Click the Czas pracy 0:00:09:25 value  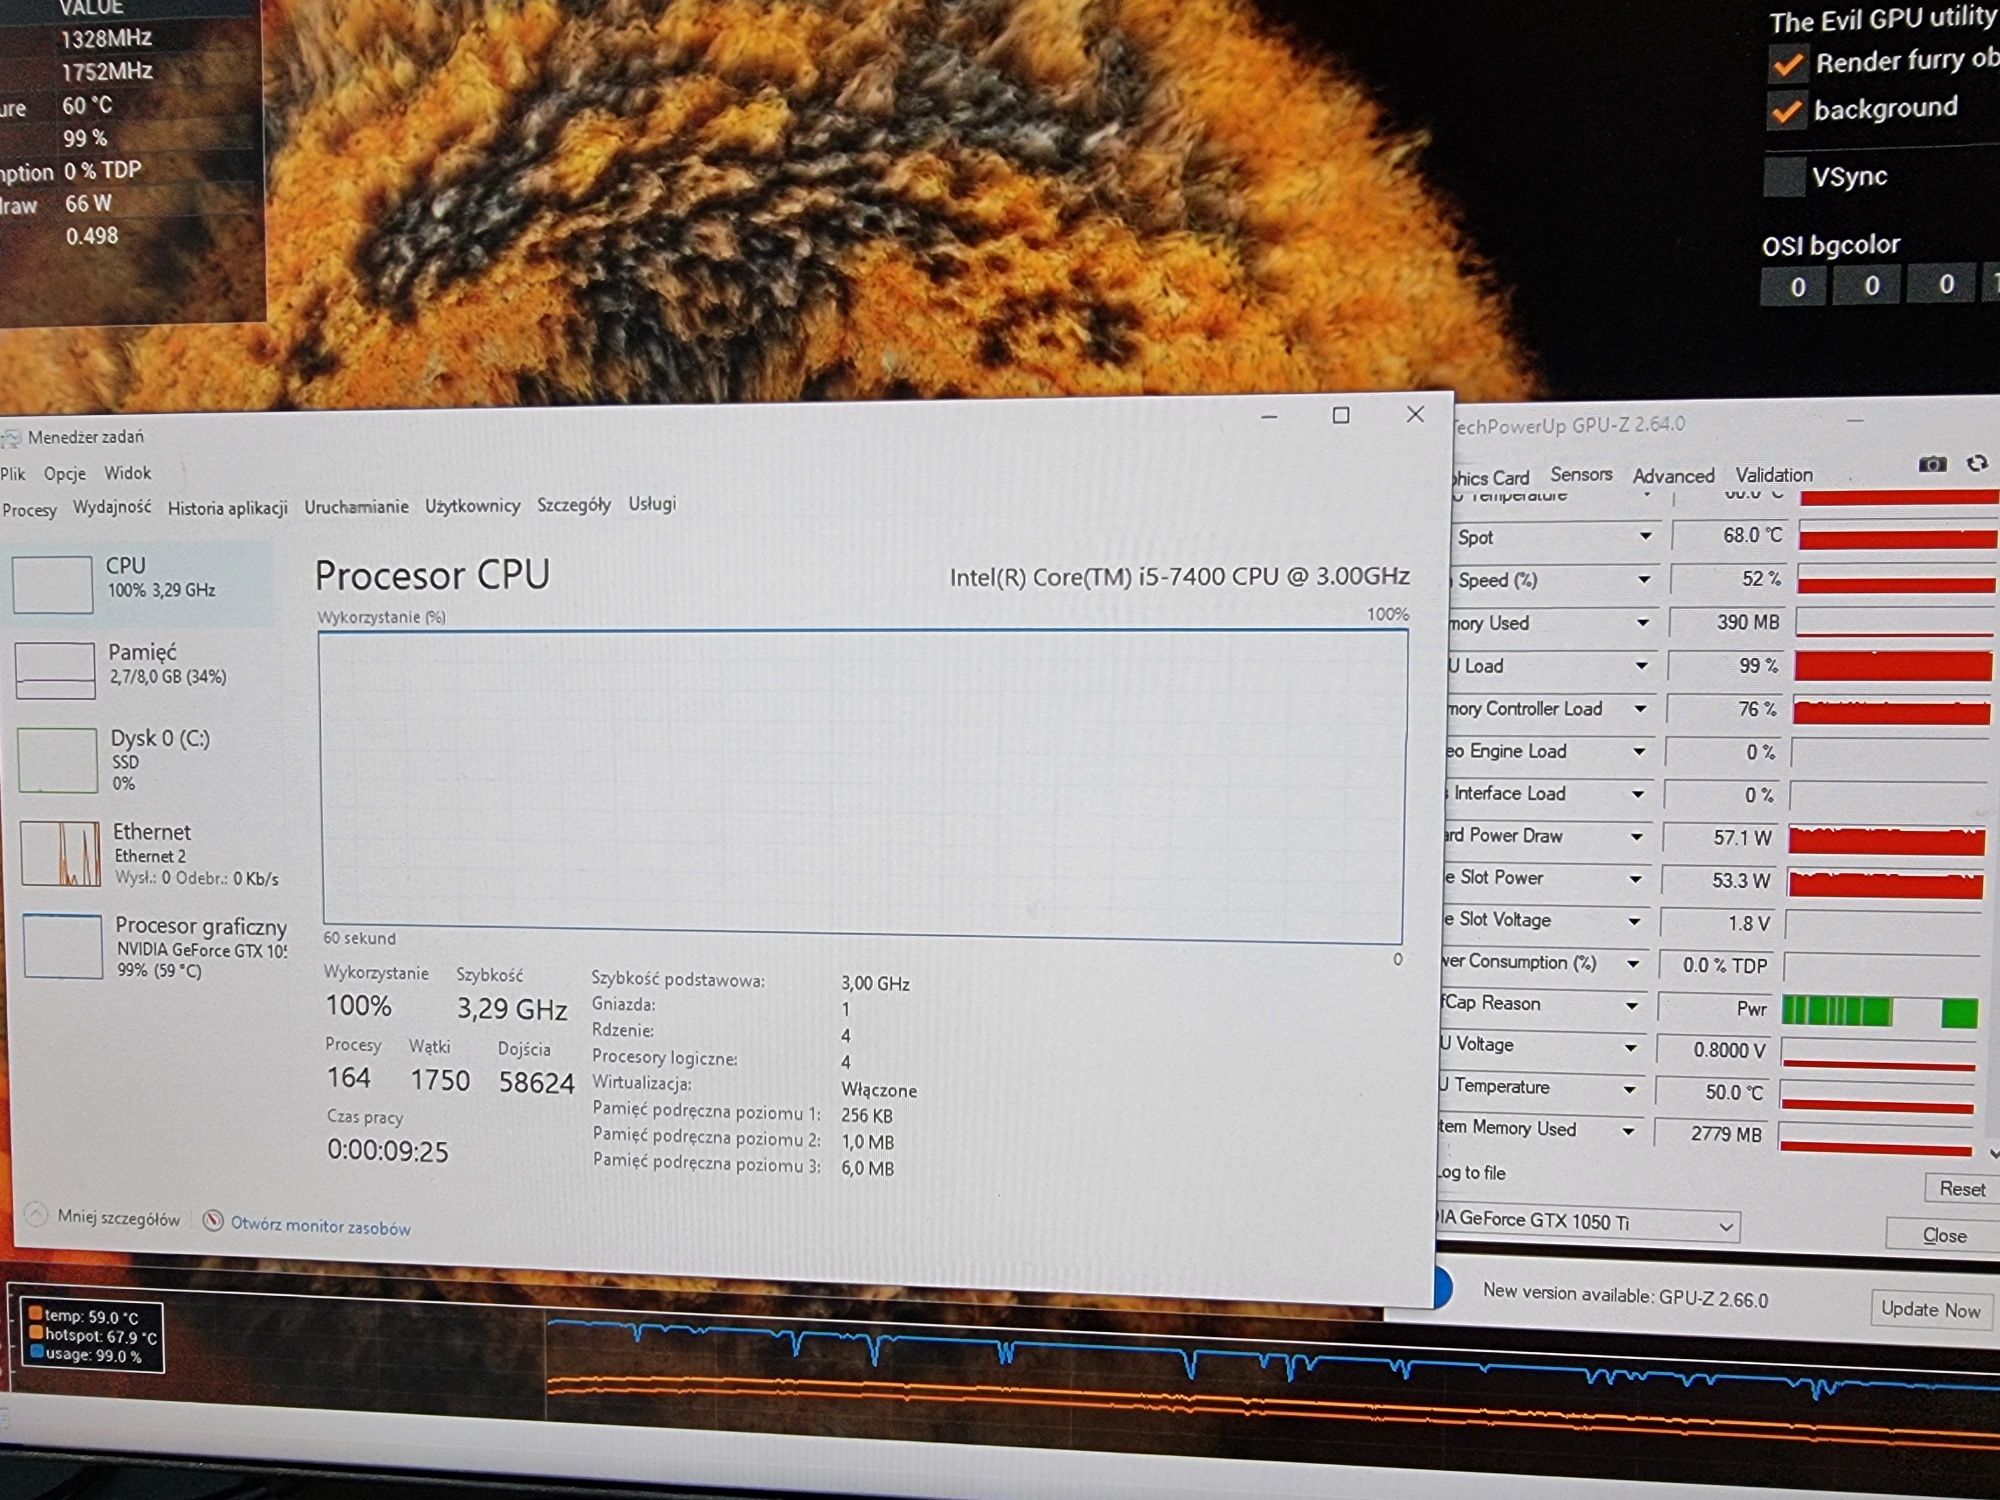388,1151
